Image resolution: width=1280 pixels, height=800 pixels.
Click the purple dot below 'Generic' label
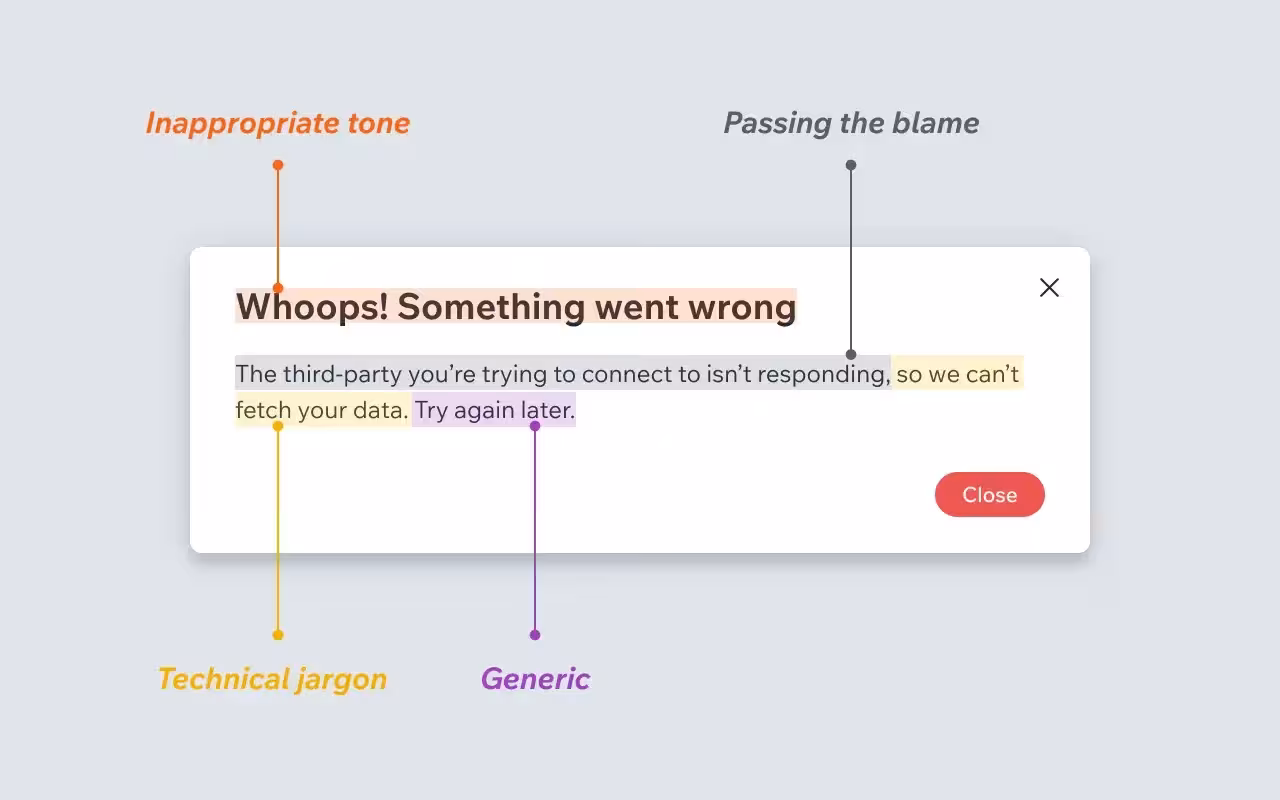coord(535,634)
